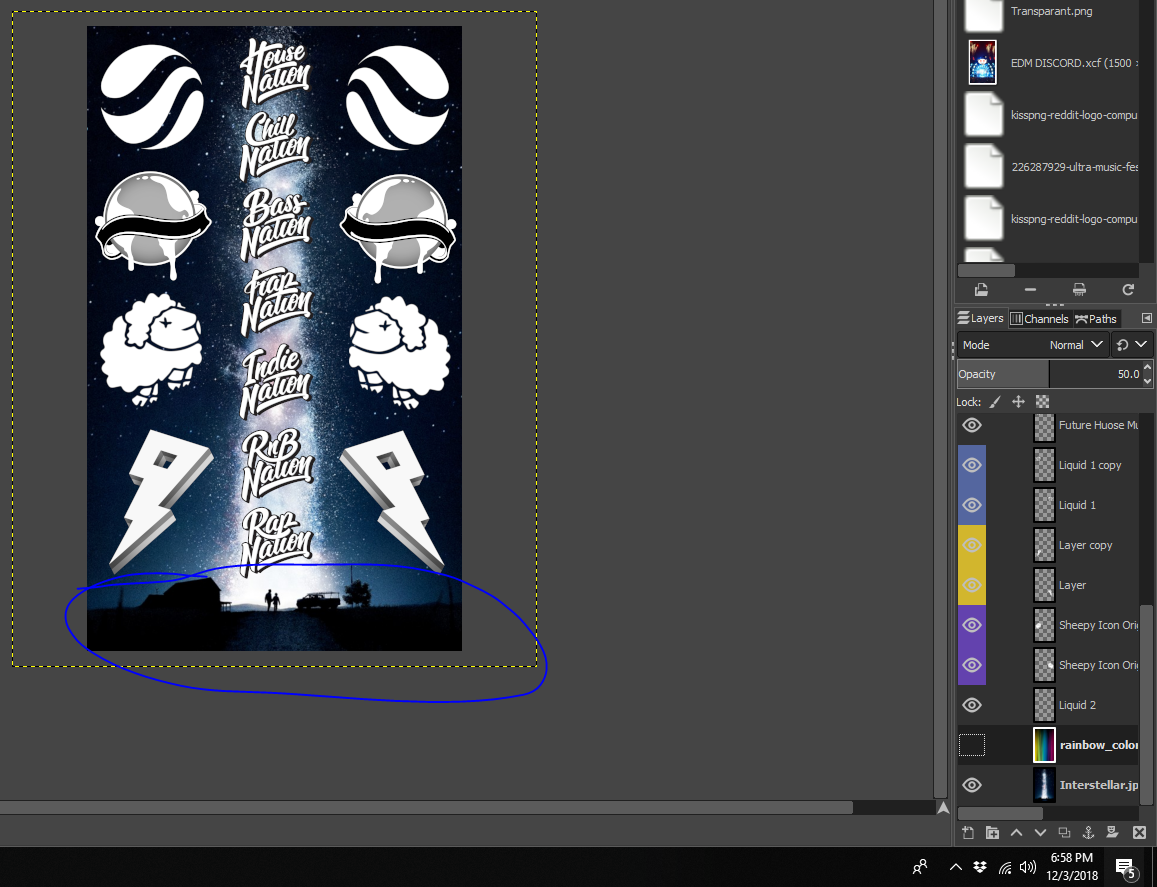Show hidden system tray icons
Screen dimensions: 1157x887
(x=956, y=867)
